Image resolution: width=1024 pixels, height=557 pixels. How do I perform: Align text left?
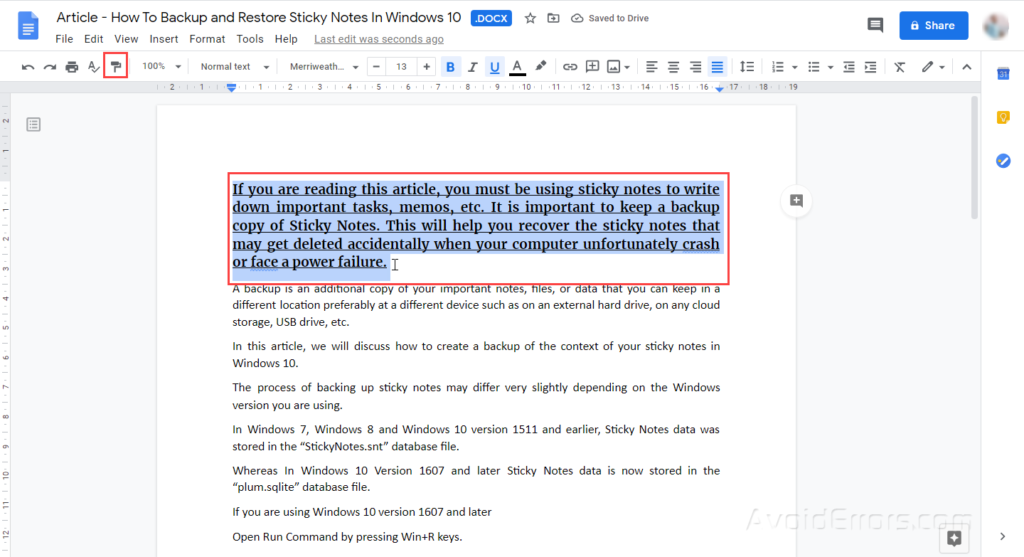(x=651, y=67)
